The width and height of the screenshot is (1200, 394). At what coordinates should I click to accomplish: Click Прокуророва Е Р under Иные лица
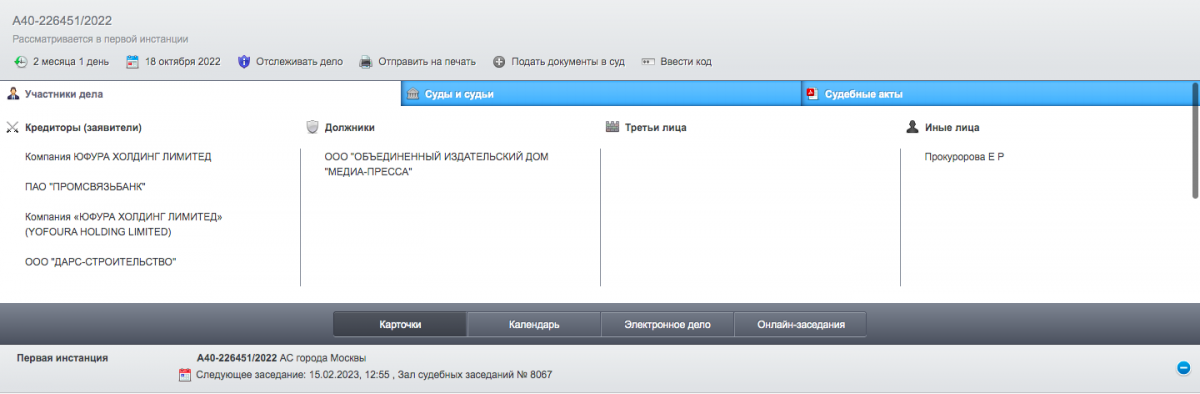965,157
